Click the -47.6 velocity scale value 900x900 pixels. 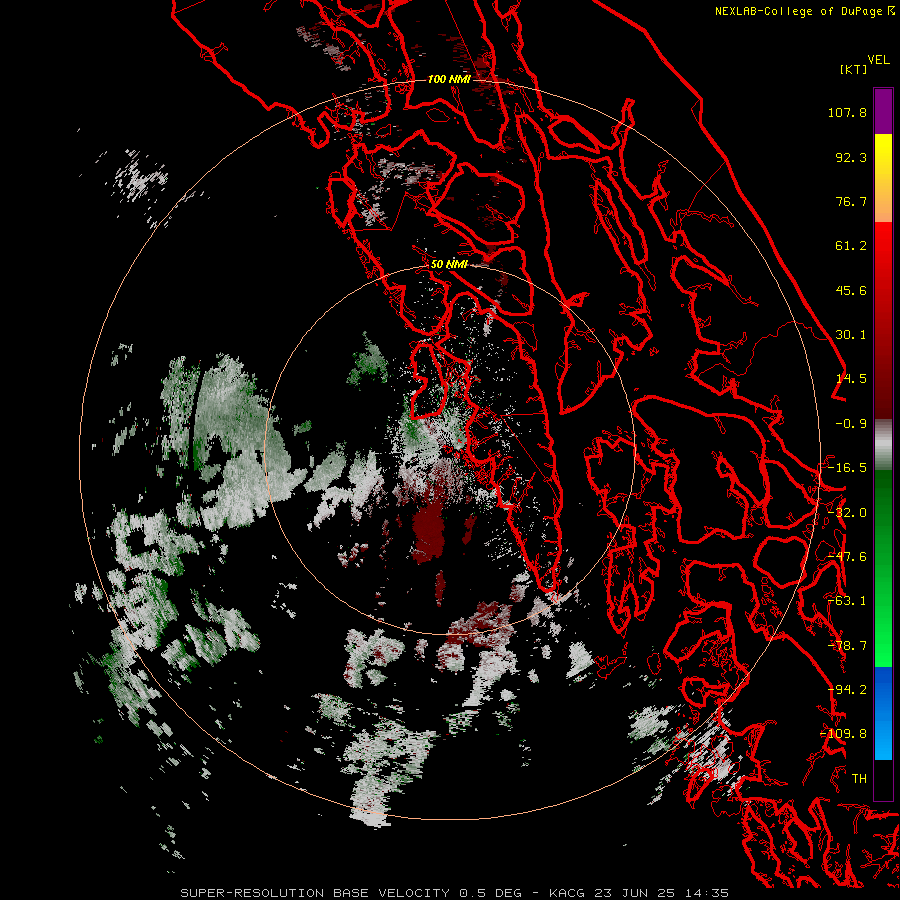(x=847, y=557)
